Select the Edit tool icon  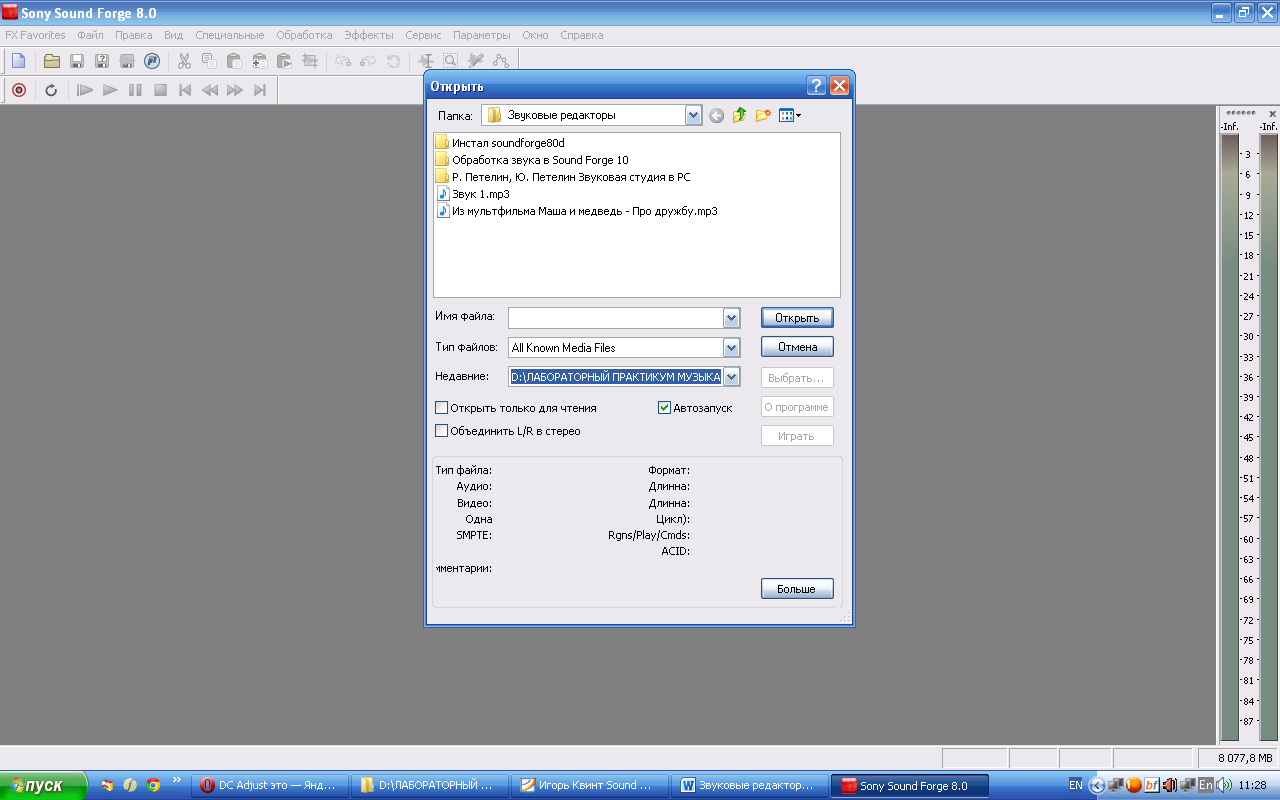(x=425, y=61)
